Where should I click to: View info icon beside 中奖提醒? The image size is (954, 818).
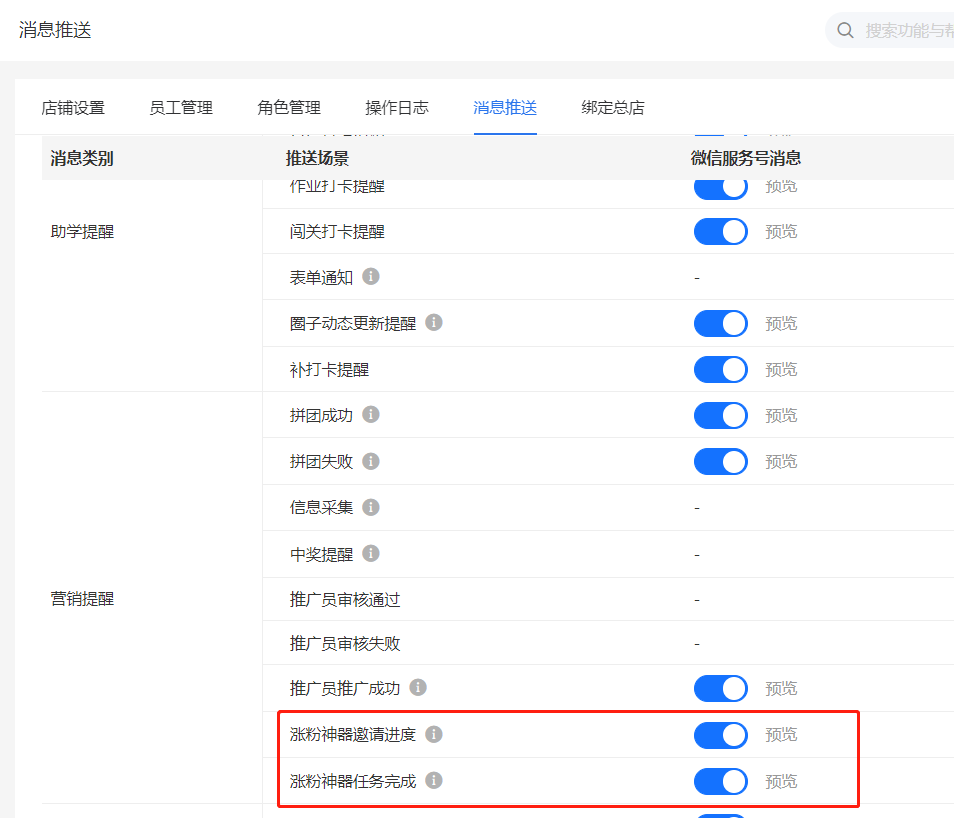click(371, 554)
